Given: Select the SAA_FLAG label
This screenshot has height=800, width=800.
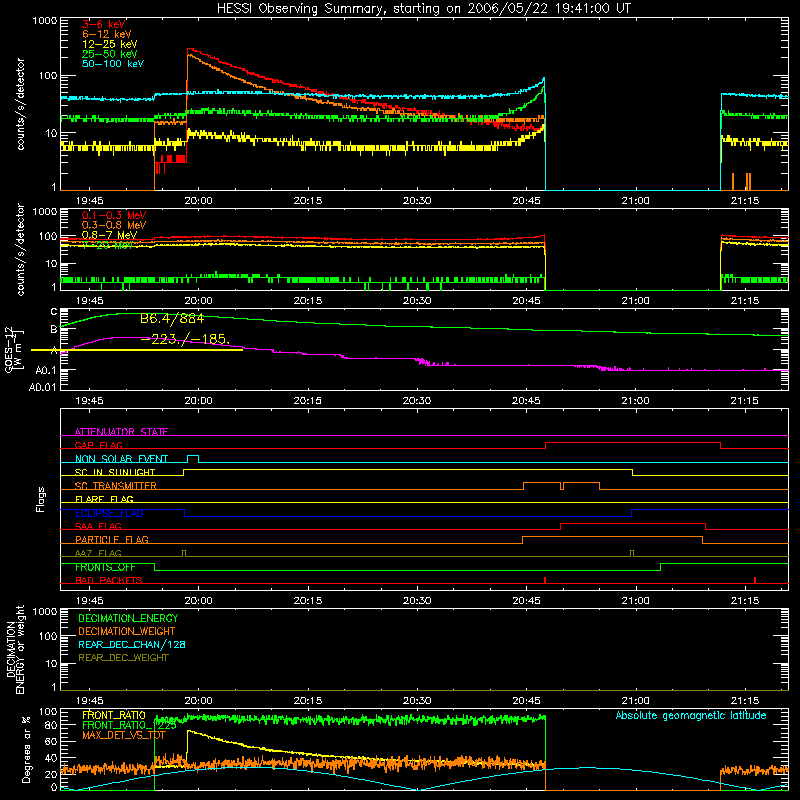Looking at the screenshot, I should 98,526.
